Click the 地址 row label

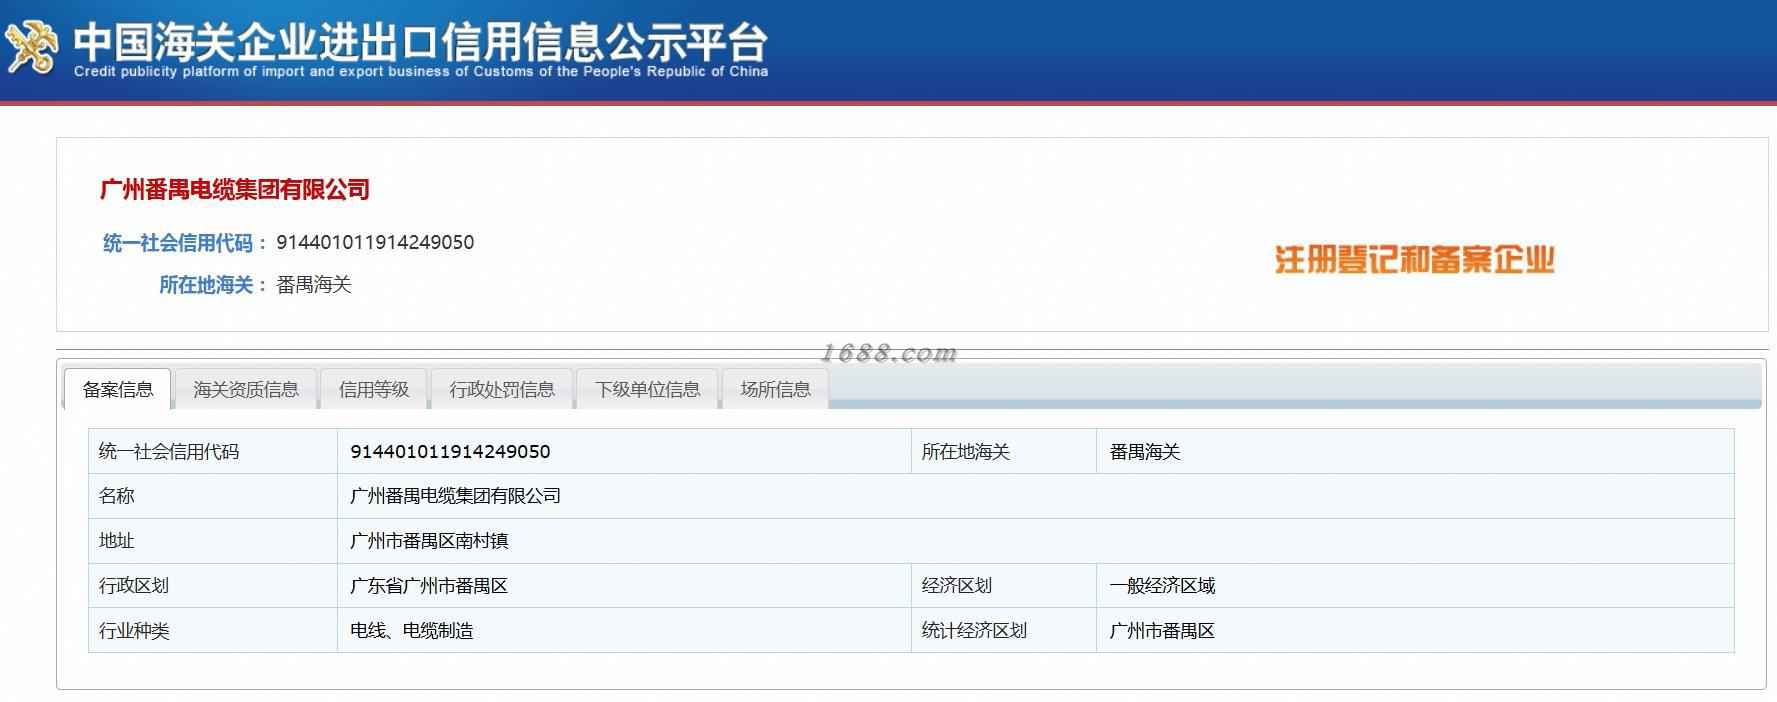pos(116,541)
